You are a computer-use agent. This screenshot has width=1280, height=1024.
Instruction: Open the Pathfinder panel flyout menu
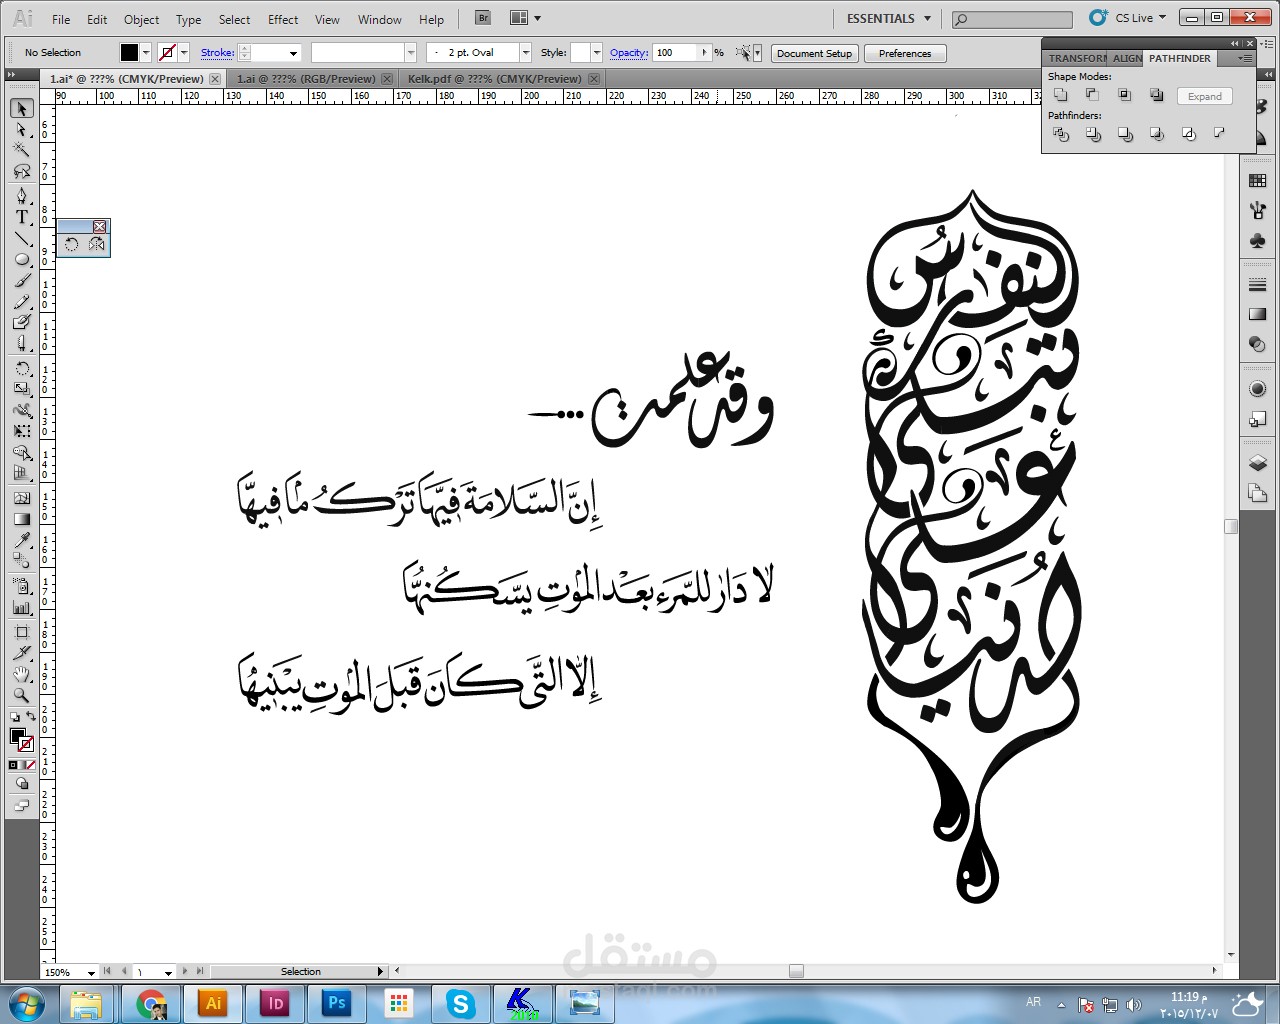tap(1244, 58)
